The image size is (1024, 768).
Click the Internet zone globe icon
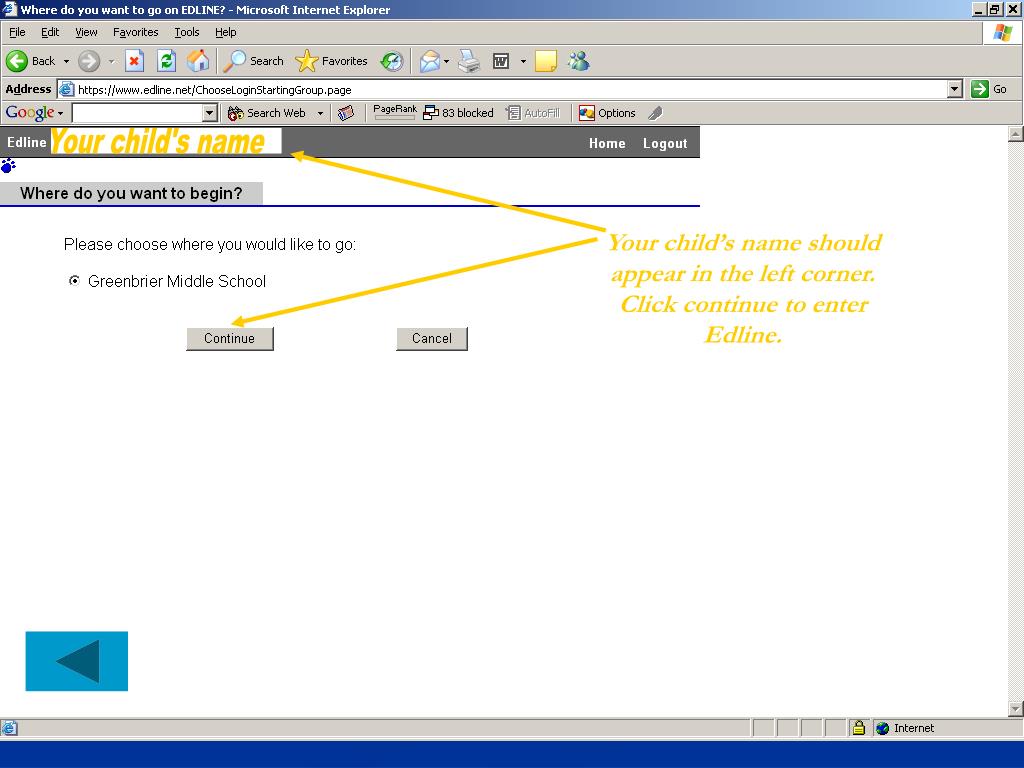[882, 728]
